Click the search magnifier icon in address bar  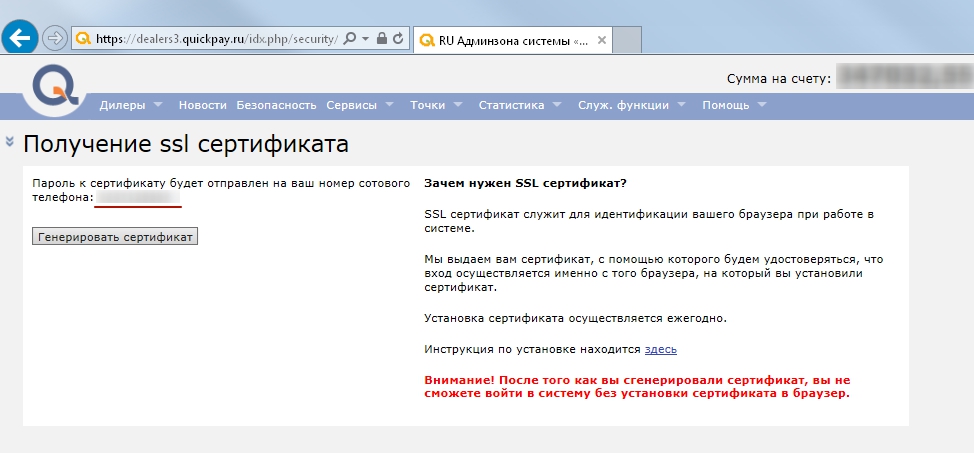pyautogui.click(x=350, y=39)
